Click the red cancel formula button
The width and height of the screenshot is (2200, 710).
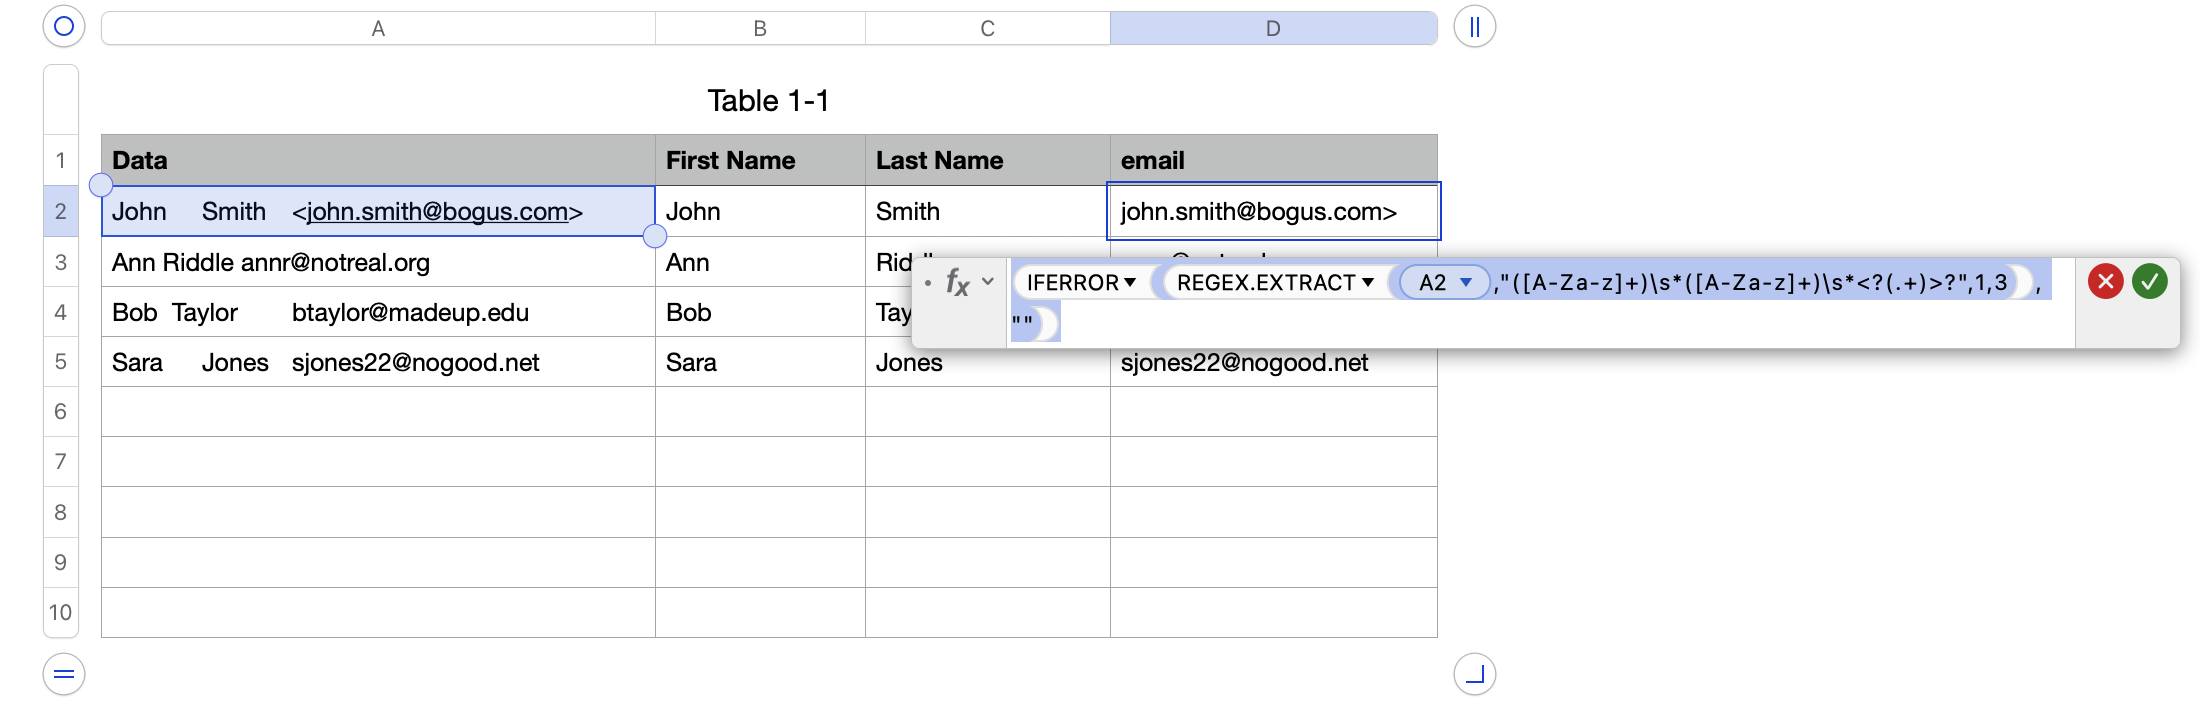click(x=2105, y=282)
